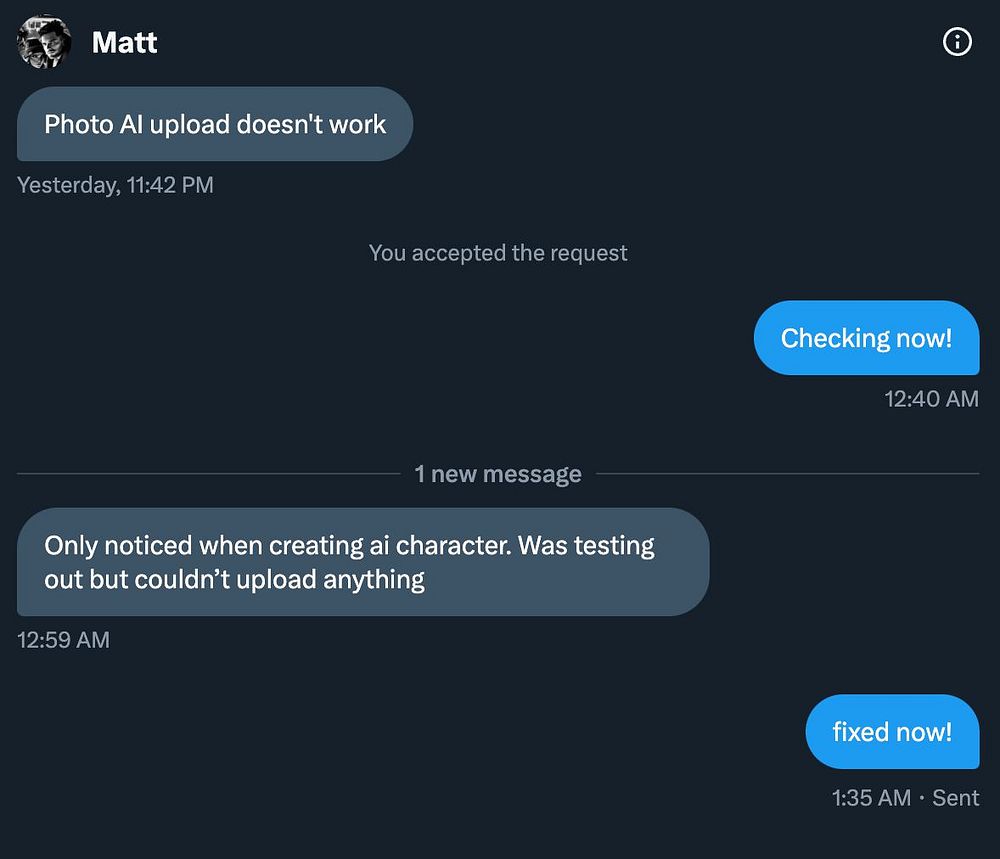Click the "Yesterday, 11:42 PM" timestamp

[x=115, y=185]
